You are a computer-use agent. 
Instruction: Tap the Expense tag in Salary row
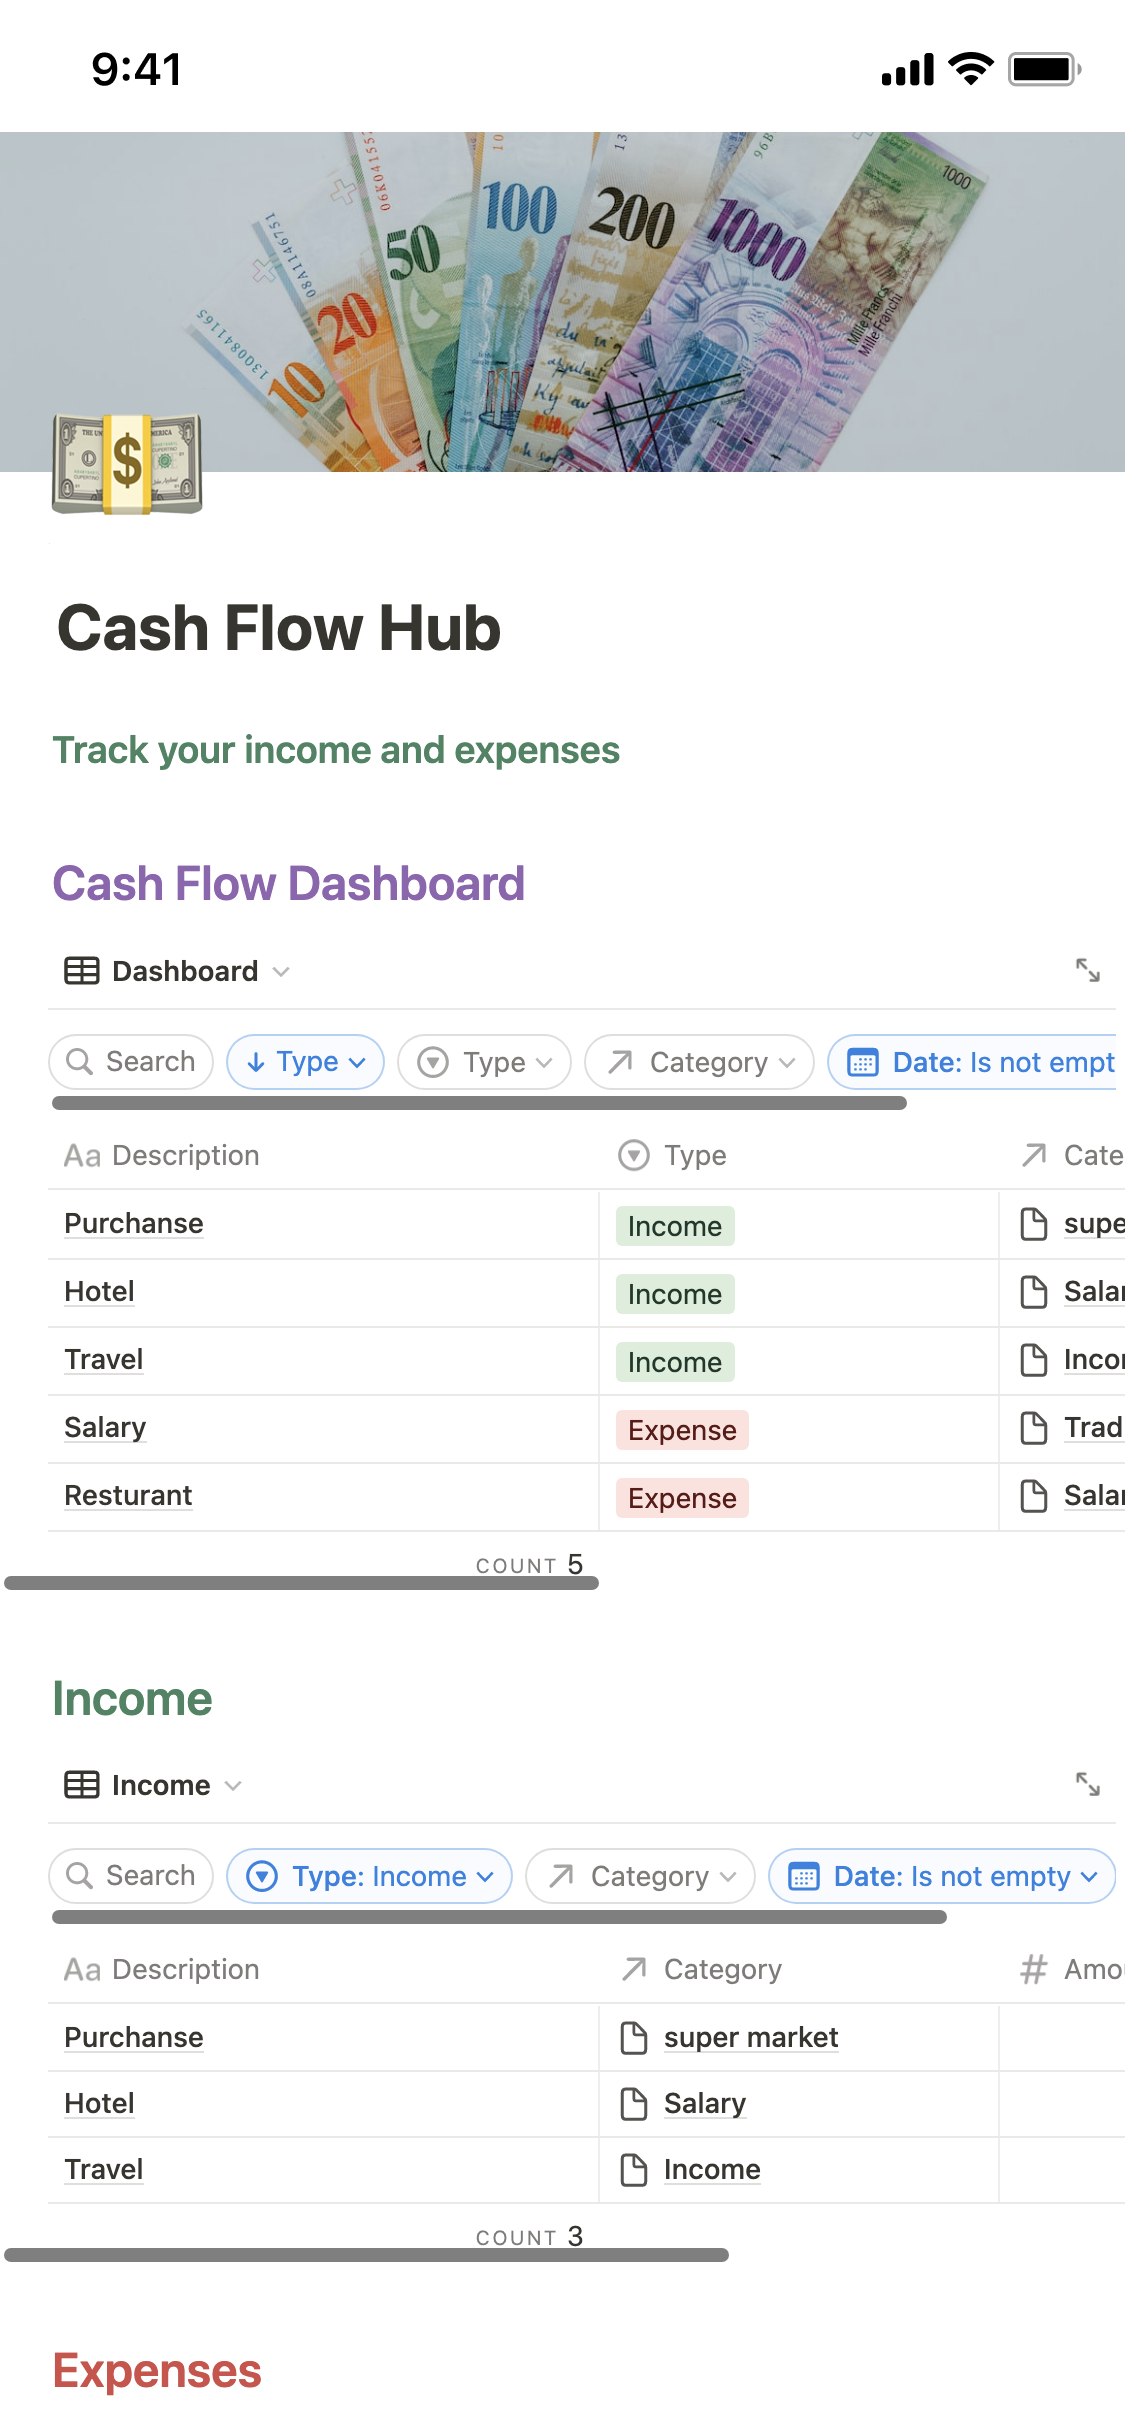click(x=682, y=1431)
